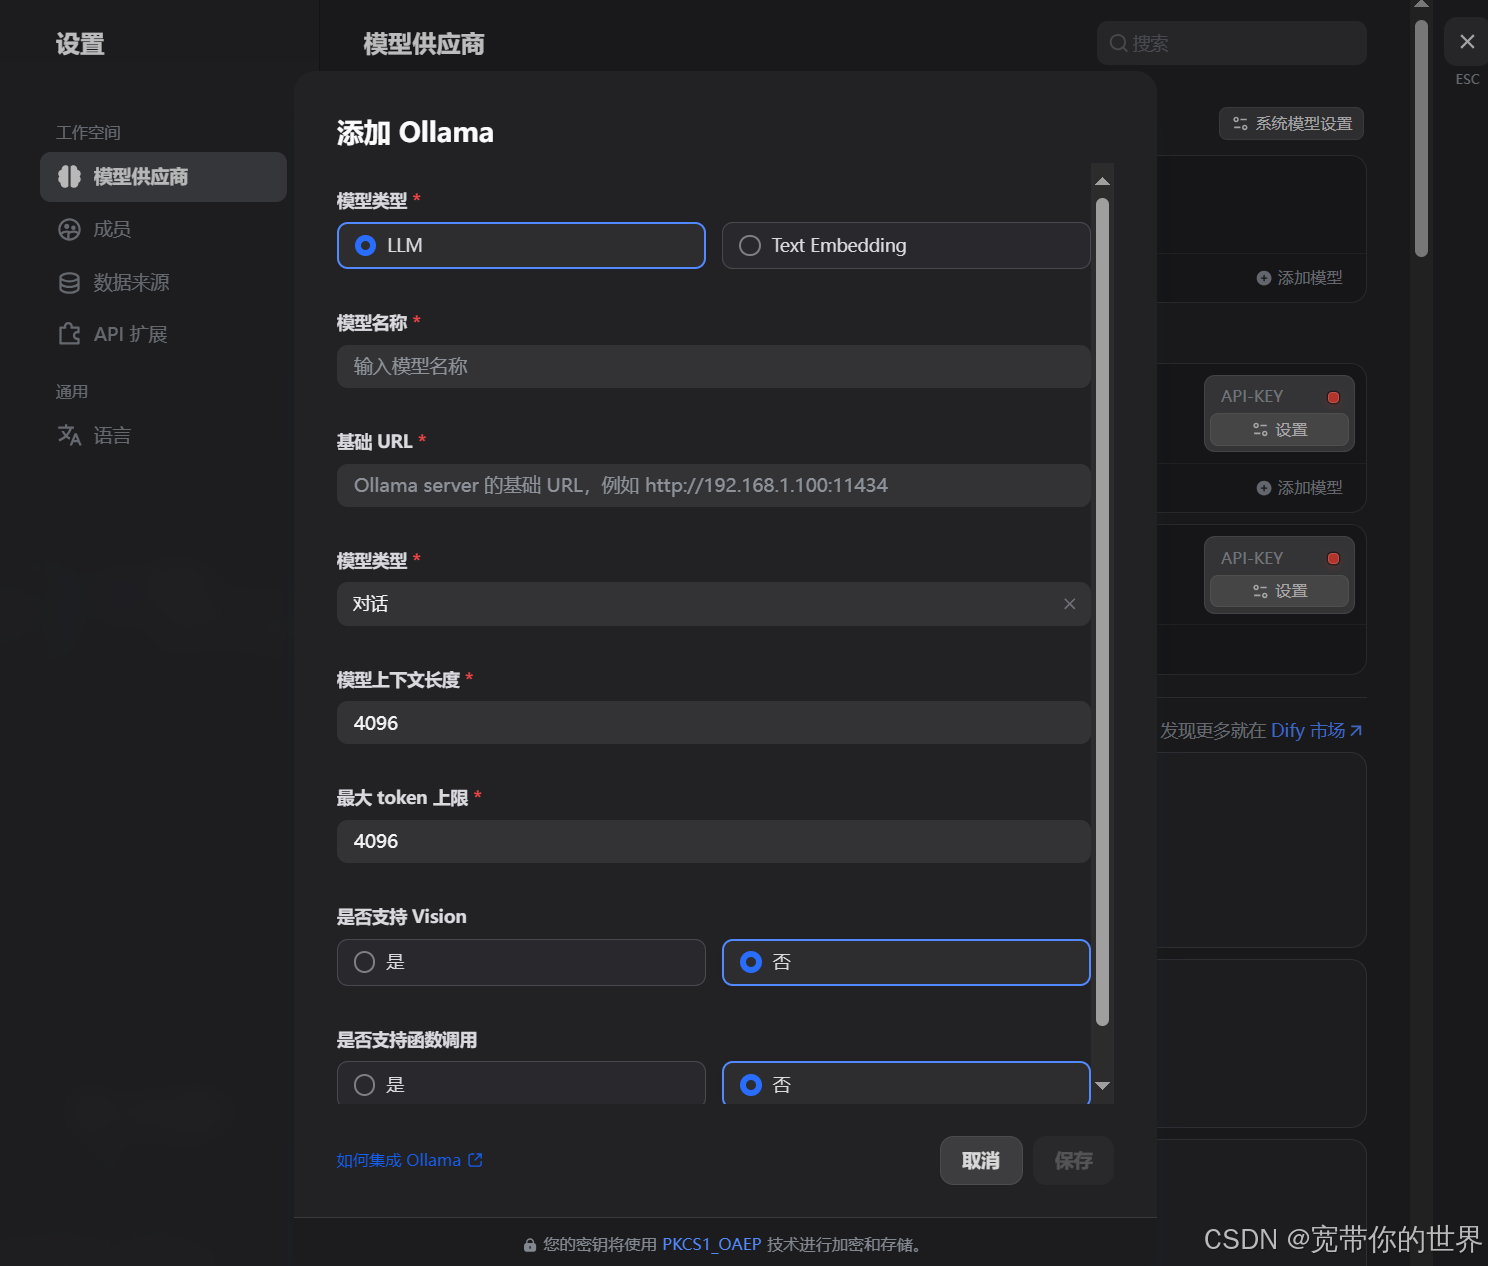Click the 模型上下文长度 field showing 4096
The height and width of the screenshot is (1266, 1488).
[713, 723]
